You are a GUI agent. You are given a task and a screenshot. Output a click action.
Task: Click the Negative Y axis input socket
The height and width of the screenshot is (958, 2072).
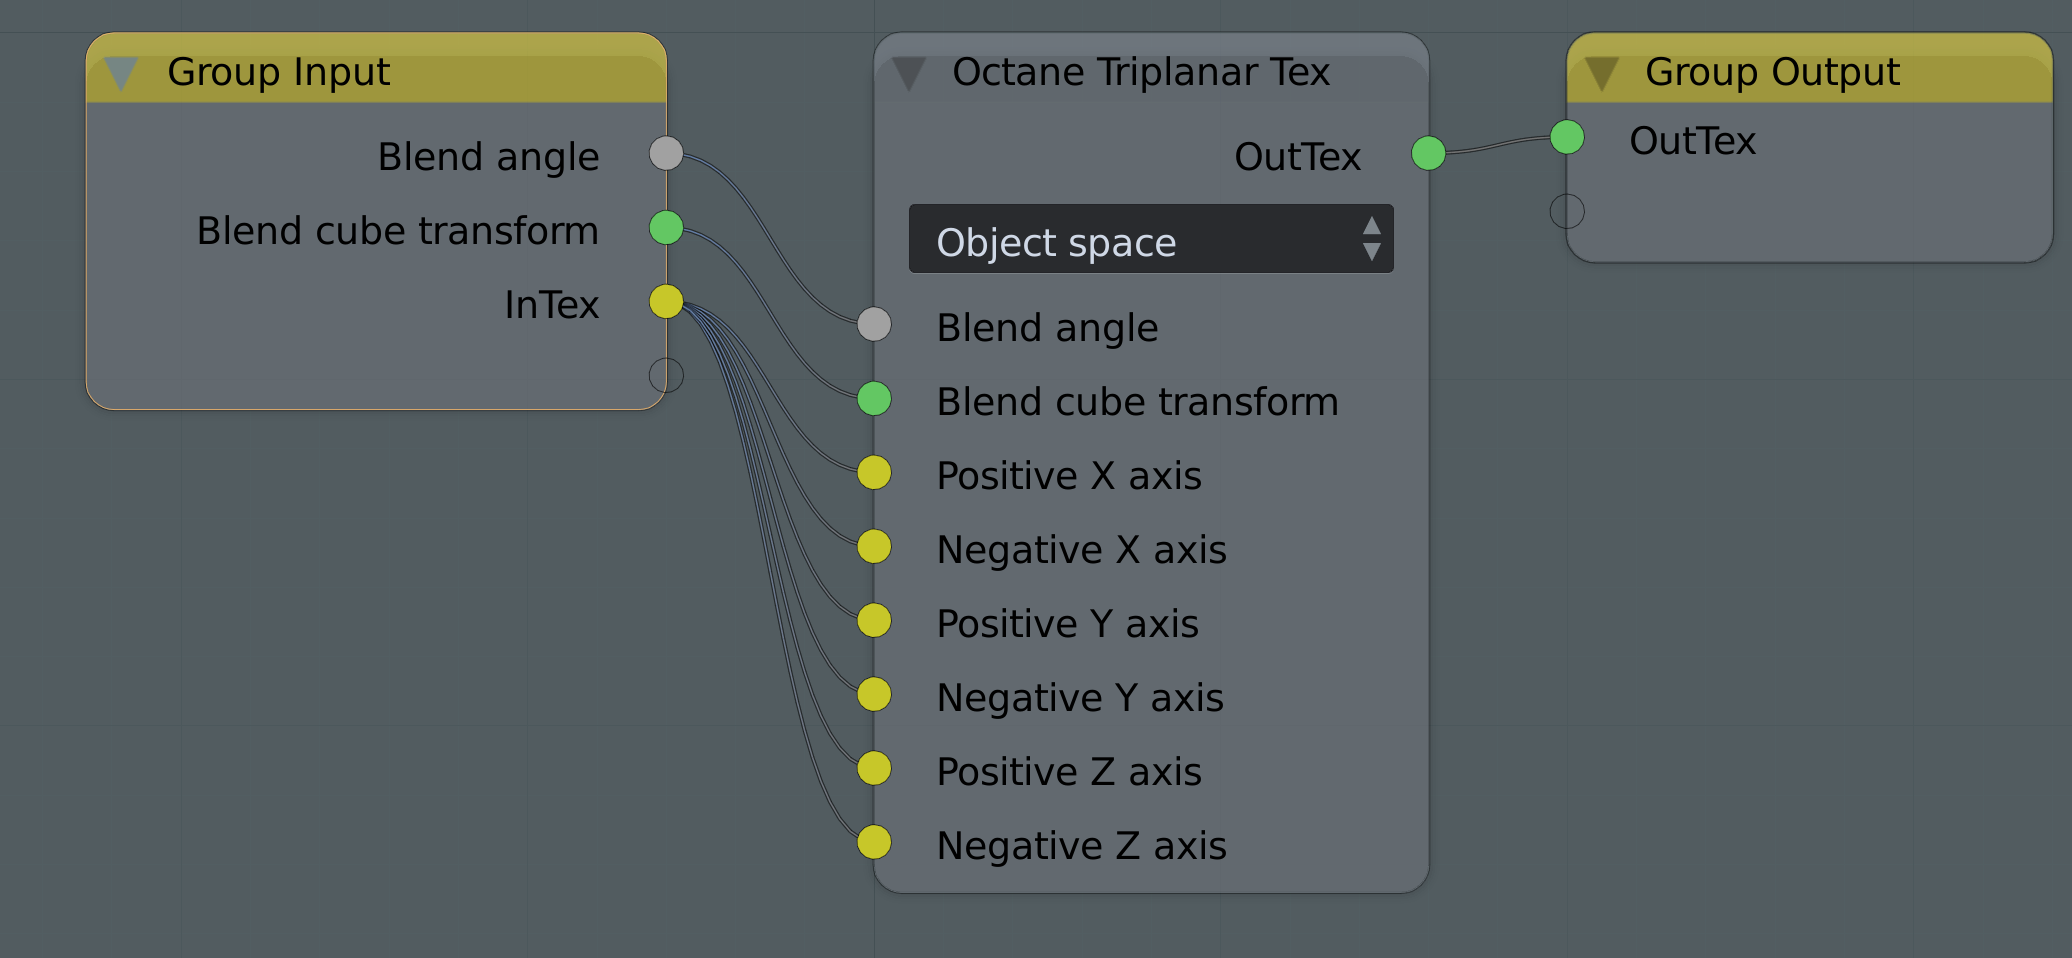click(874, 694)
